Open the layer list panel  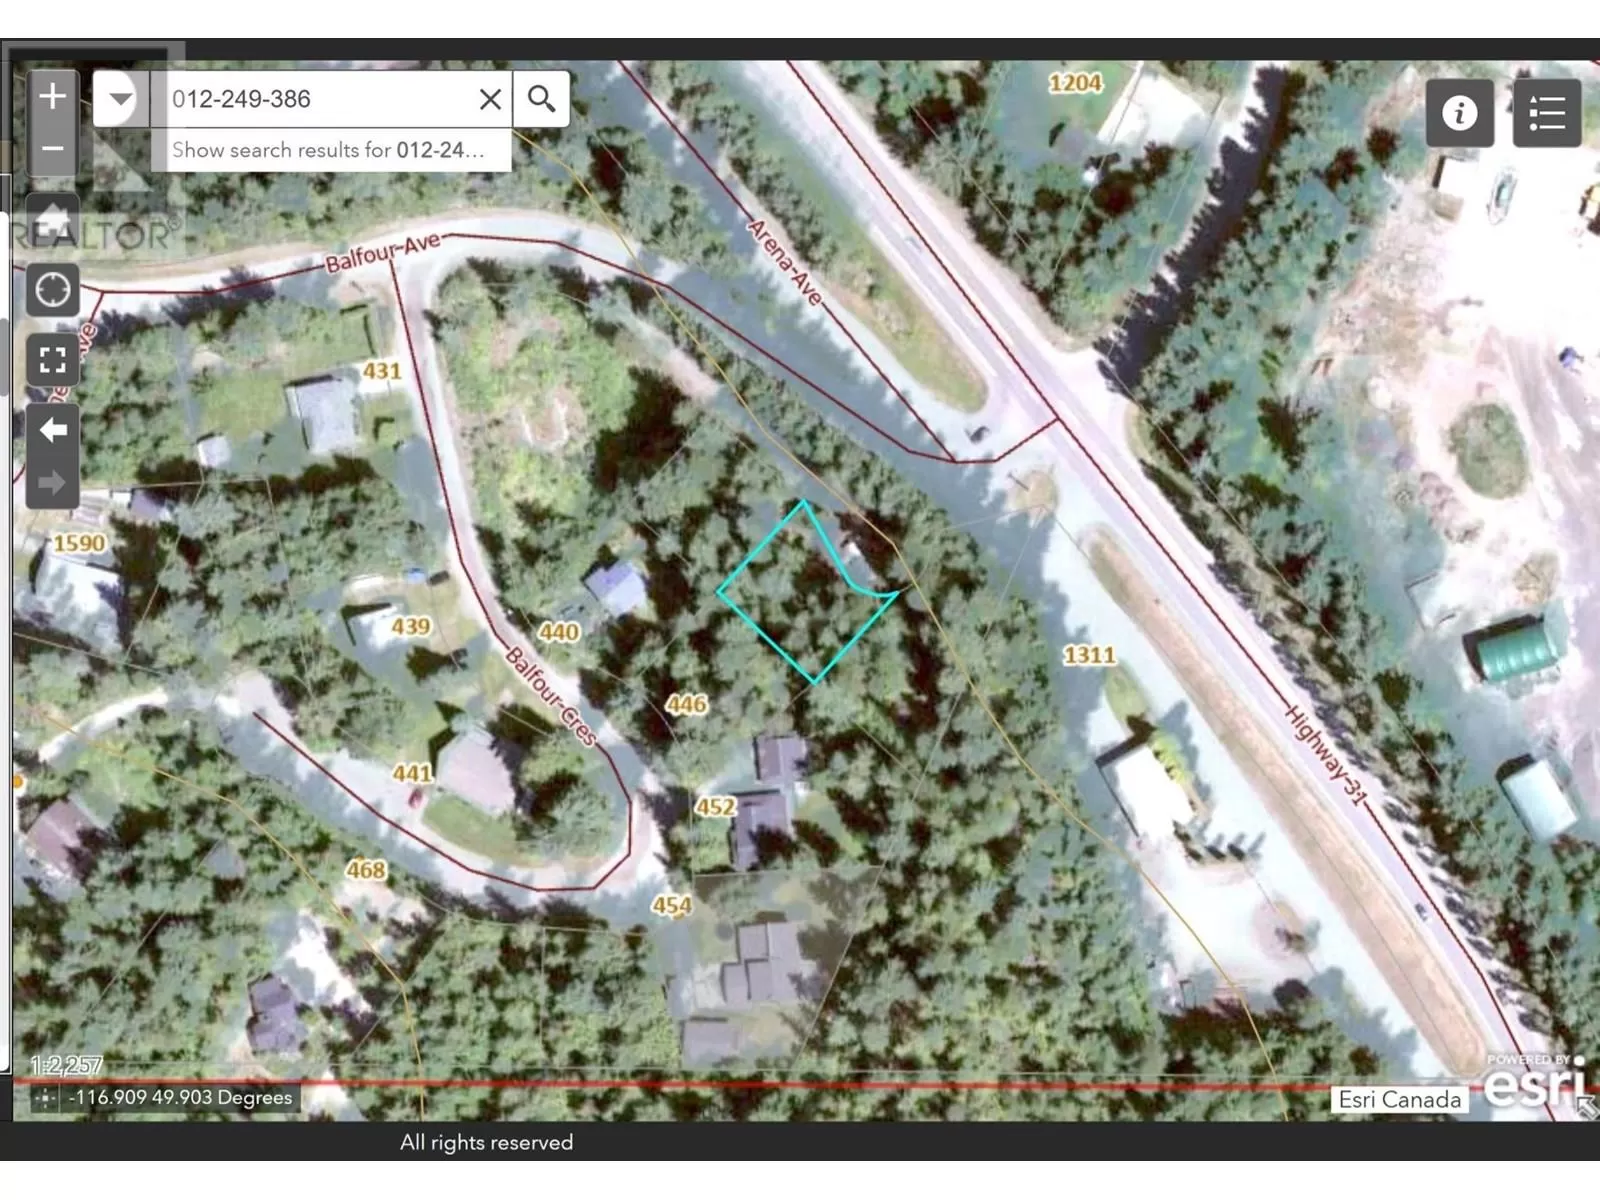(x=1546, y=113)
